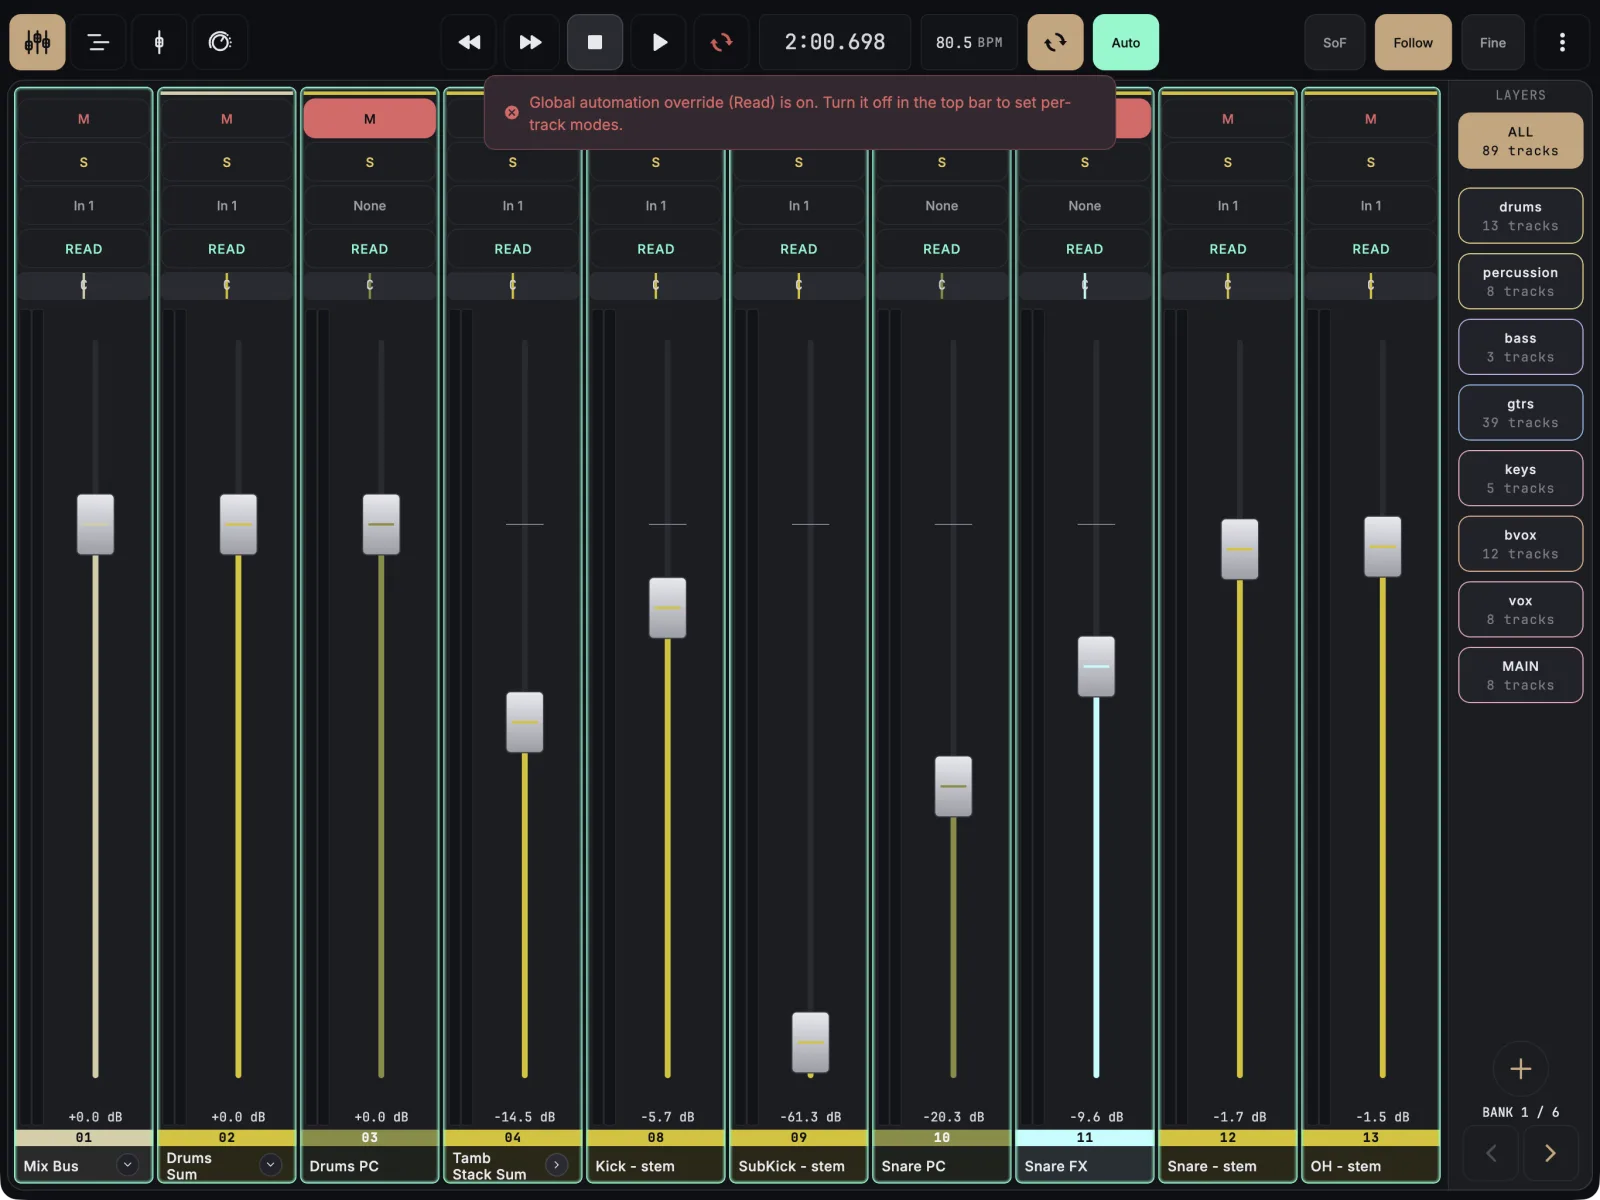Click the Snare FX fader handle
This screenshot has height=1200, width=1600.
pyautogui.click(x=1096, y=666)
